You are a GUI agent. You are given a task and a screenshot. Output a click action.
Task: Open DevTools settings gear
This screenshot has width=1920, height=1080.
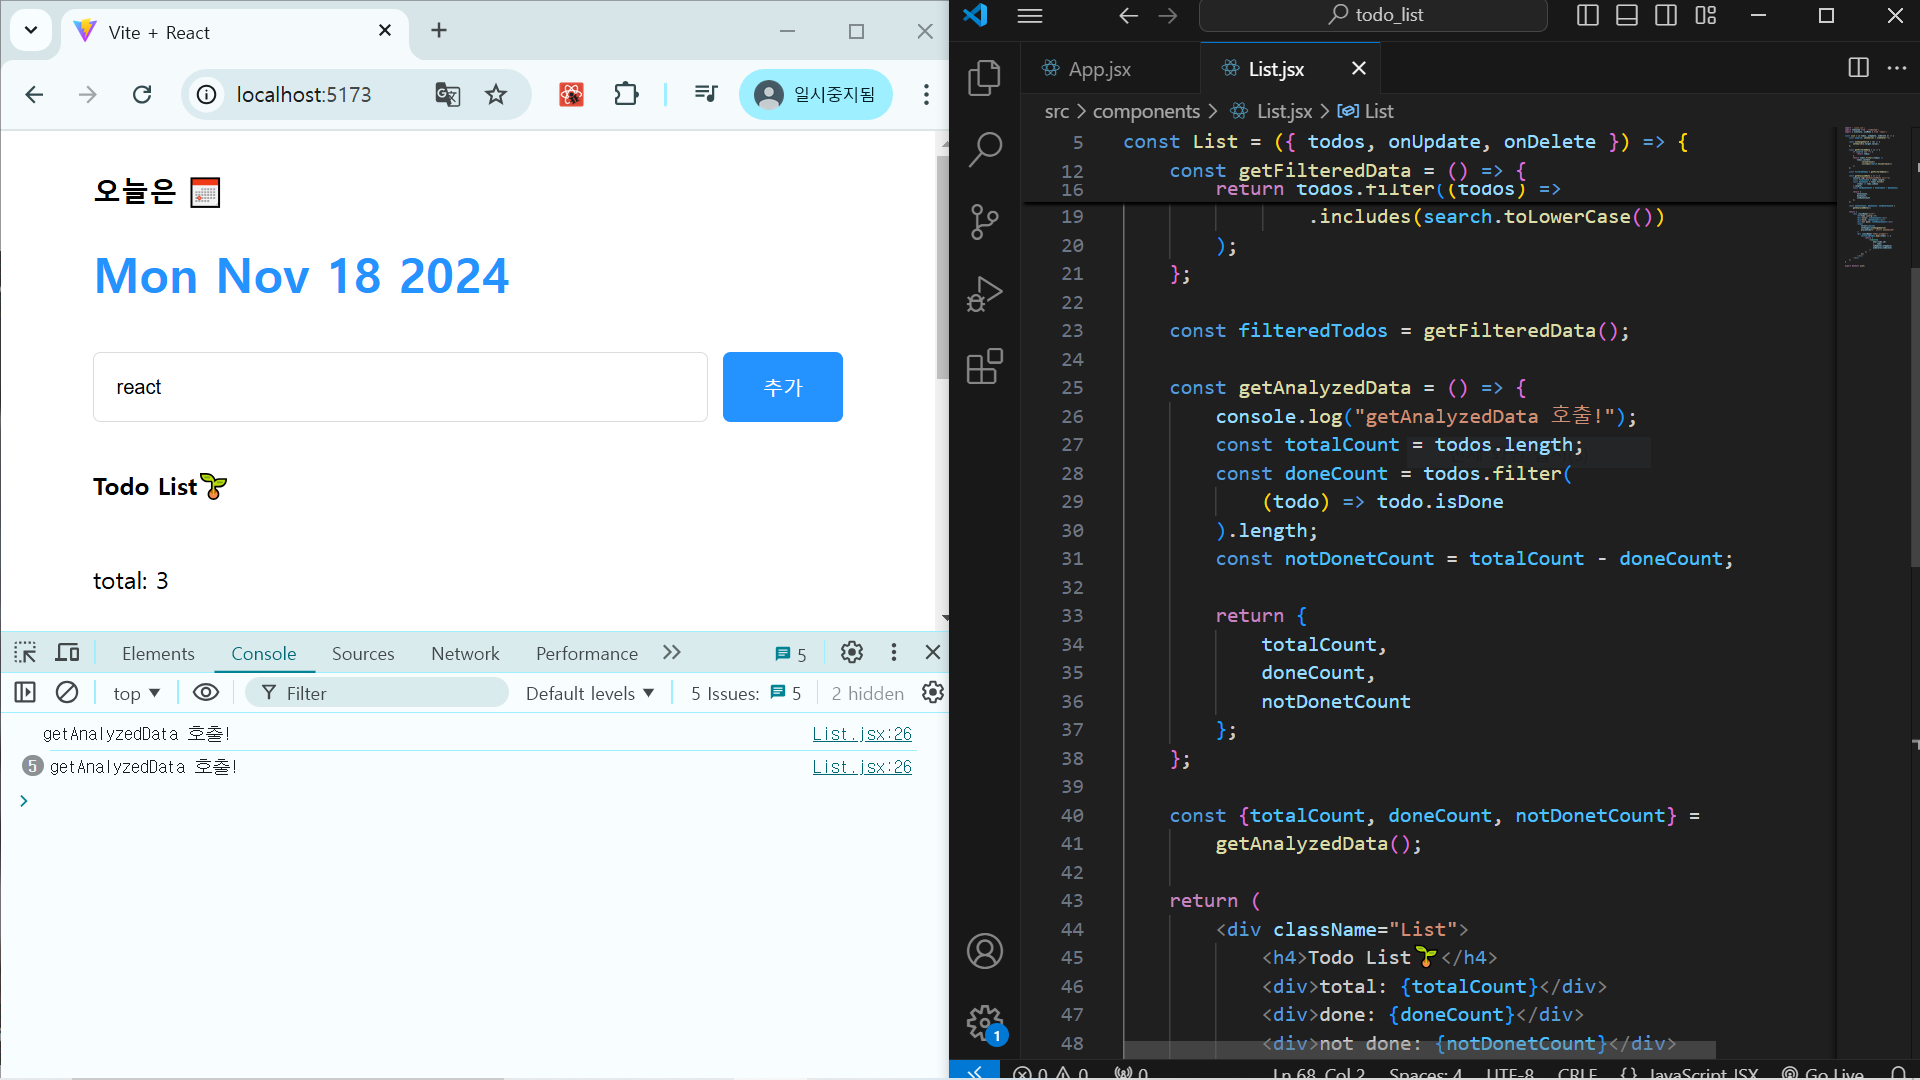coord(851,653)
